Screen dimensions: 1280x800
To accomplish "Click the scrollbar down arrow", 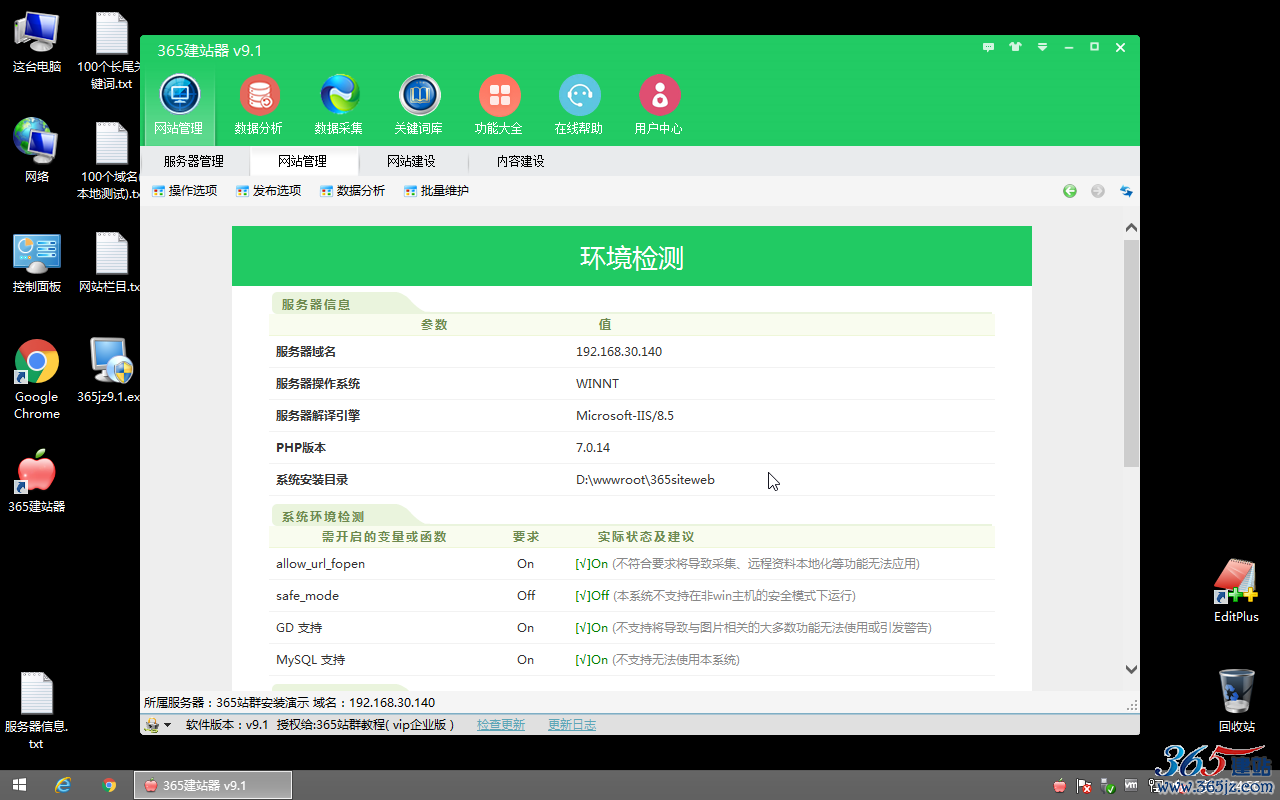I will pos(1131,669).
